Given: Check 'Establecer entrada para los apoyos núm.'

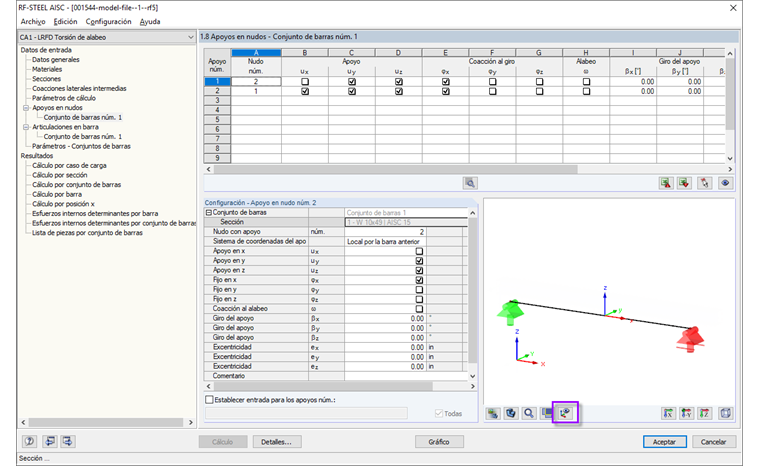Looking at the screenshot, I should click(x=209, y=400).
